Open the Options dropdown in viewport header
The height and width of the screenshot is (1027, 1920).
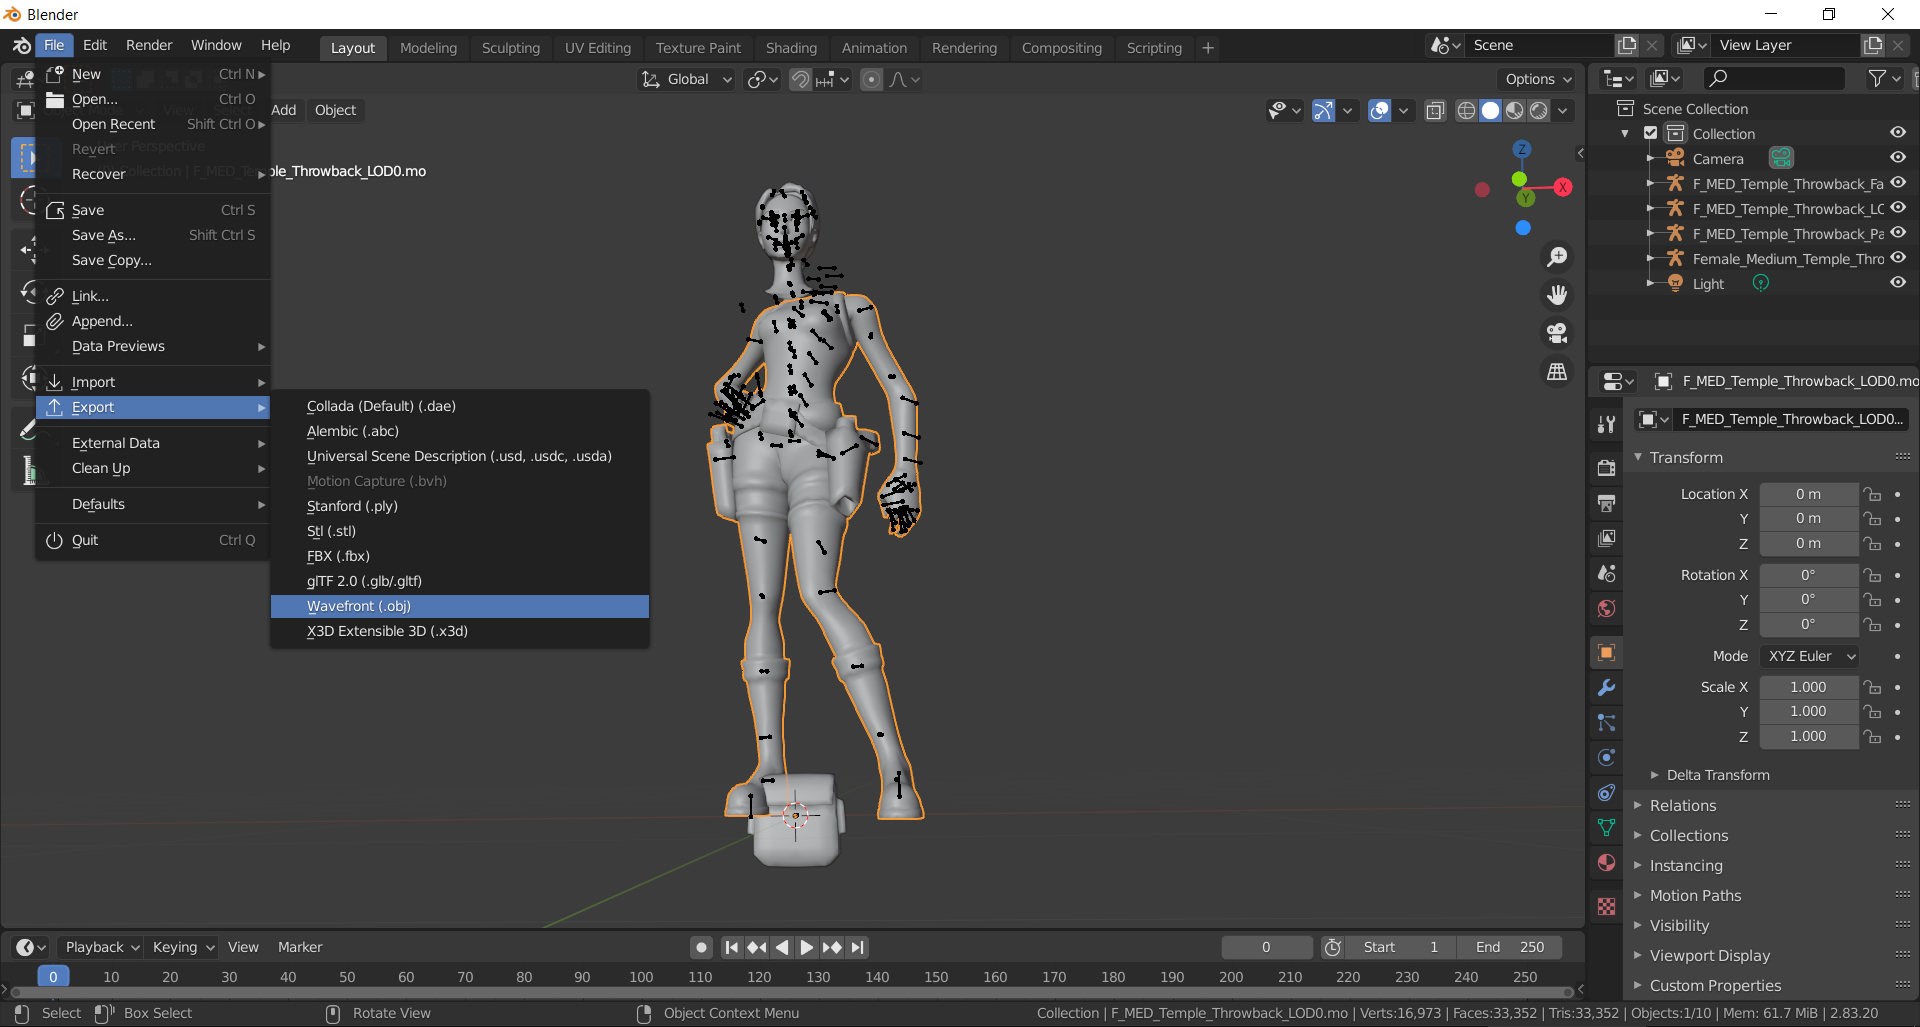coord(1538,79)
